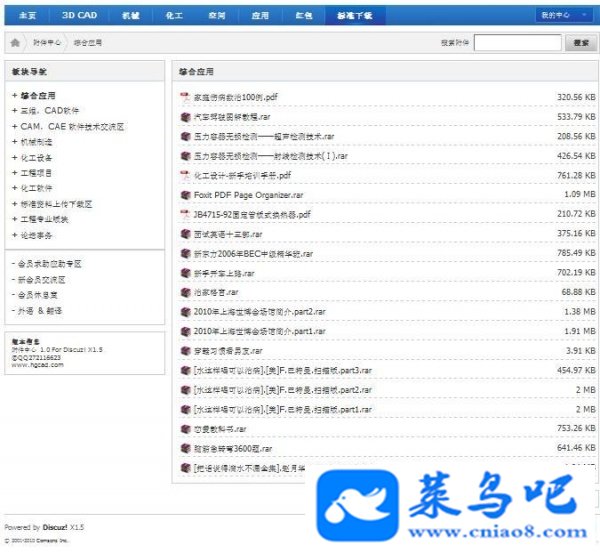Click the PDF icon beside the JB4715-92 file
Image resolution: width=600 pixels, height=553 pixels.
185,214
